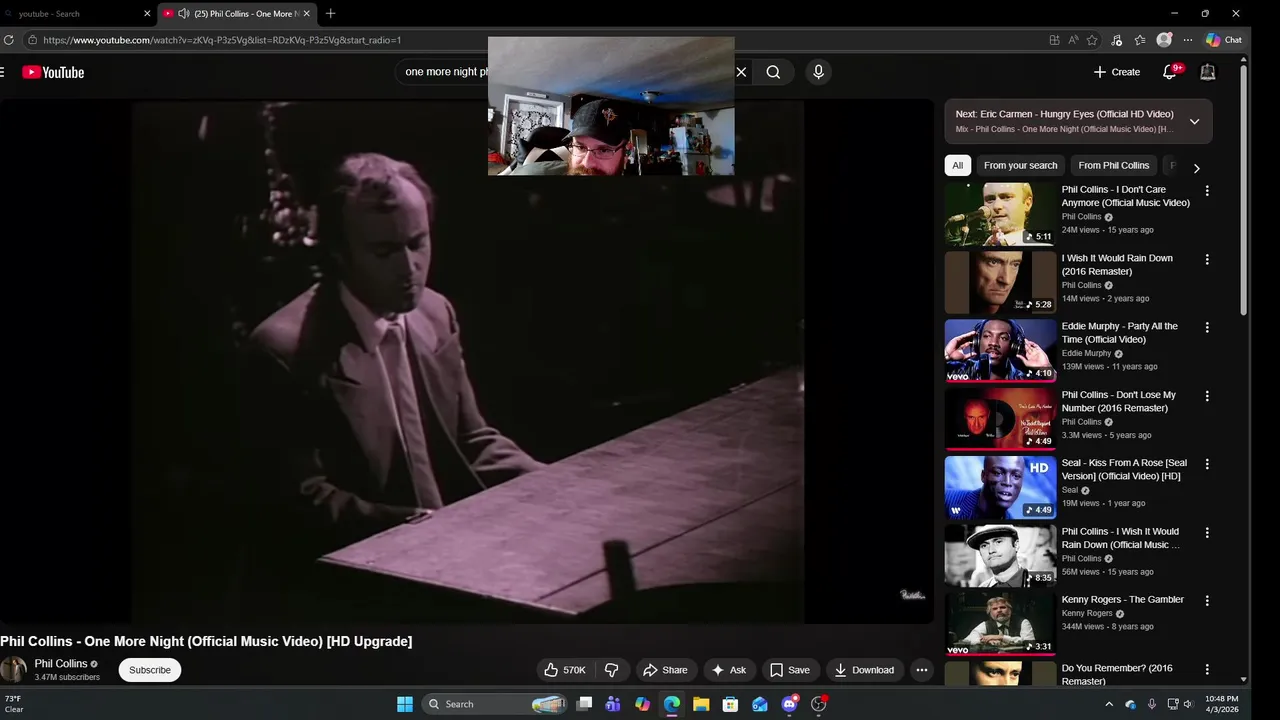Open Edge split screen apps icon
Screen dimensions: 1280x720
(1054, 40)
